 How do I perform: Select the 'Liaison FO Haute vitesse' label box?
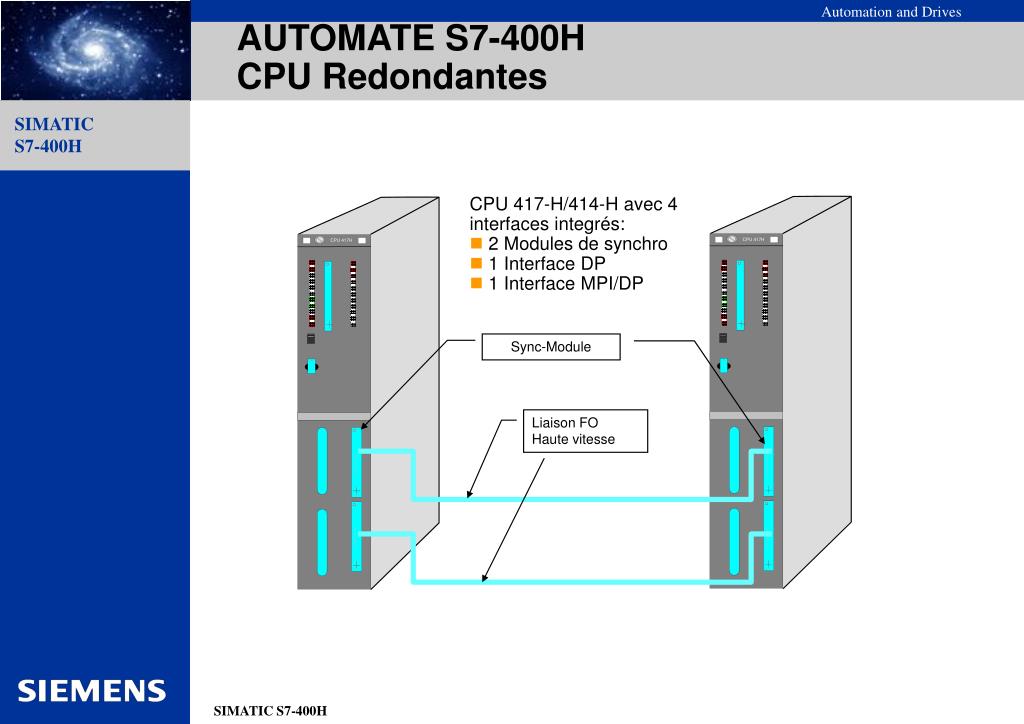[x=585, y=431]
